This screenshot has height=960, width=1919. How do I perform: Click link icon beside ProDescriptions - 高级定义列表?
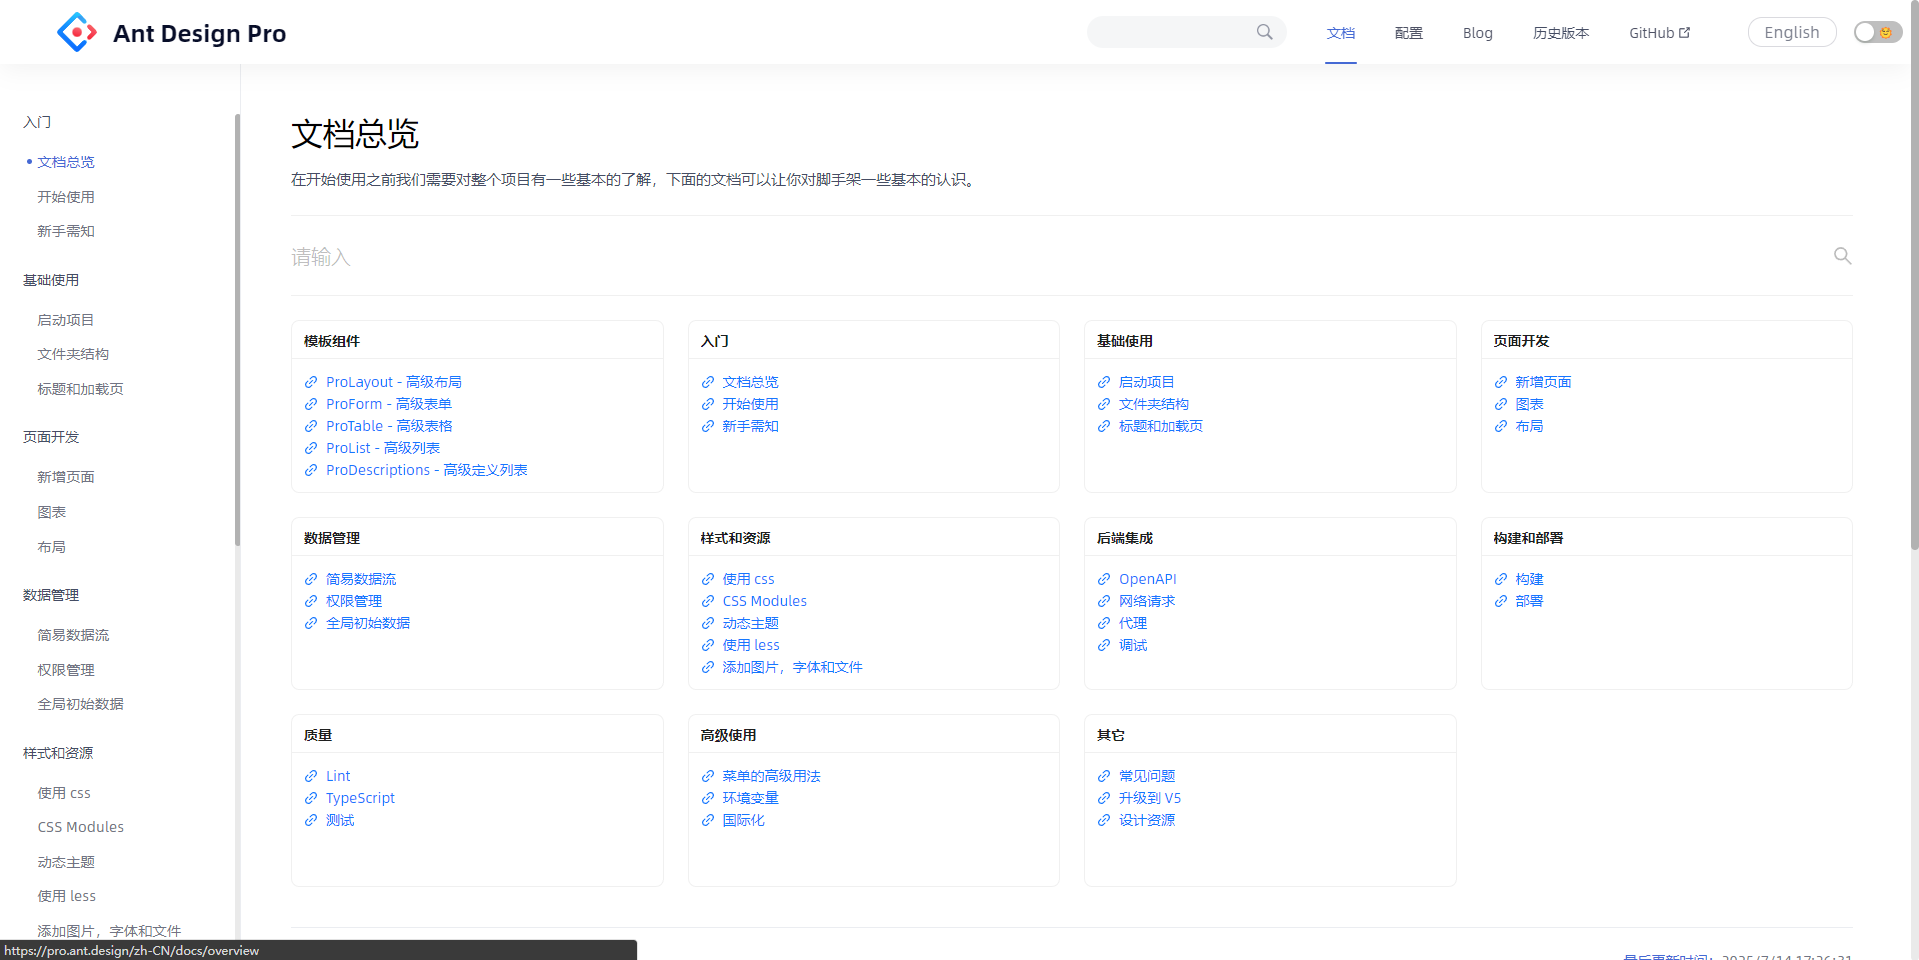[x=311, y=470]
